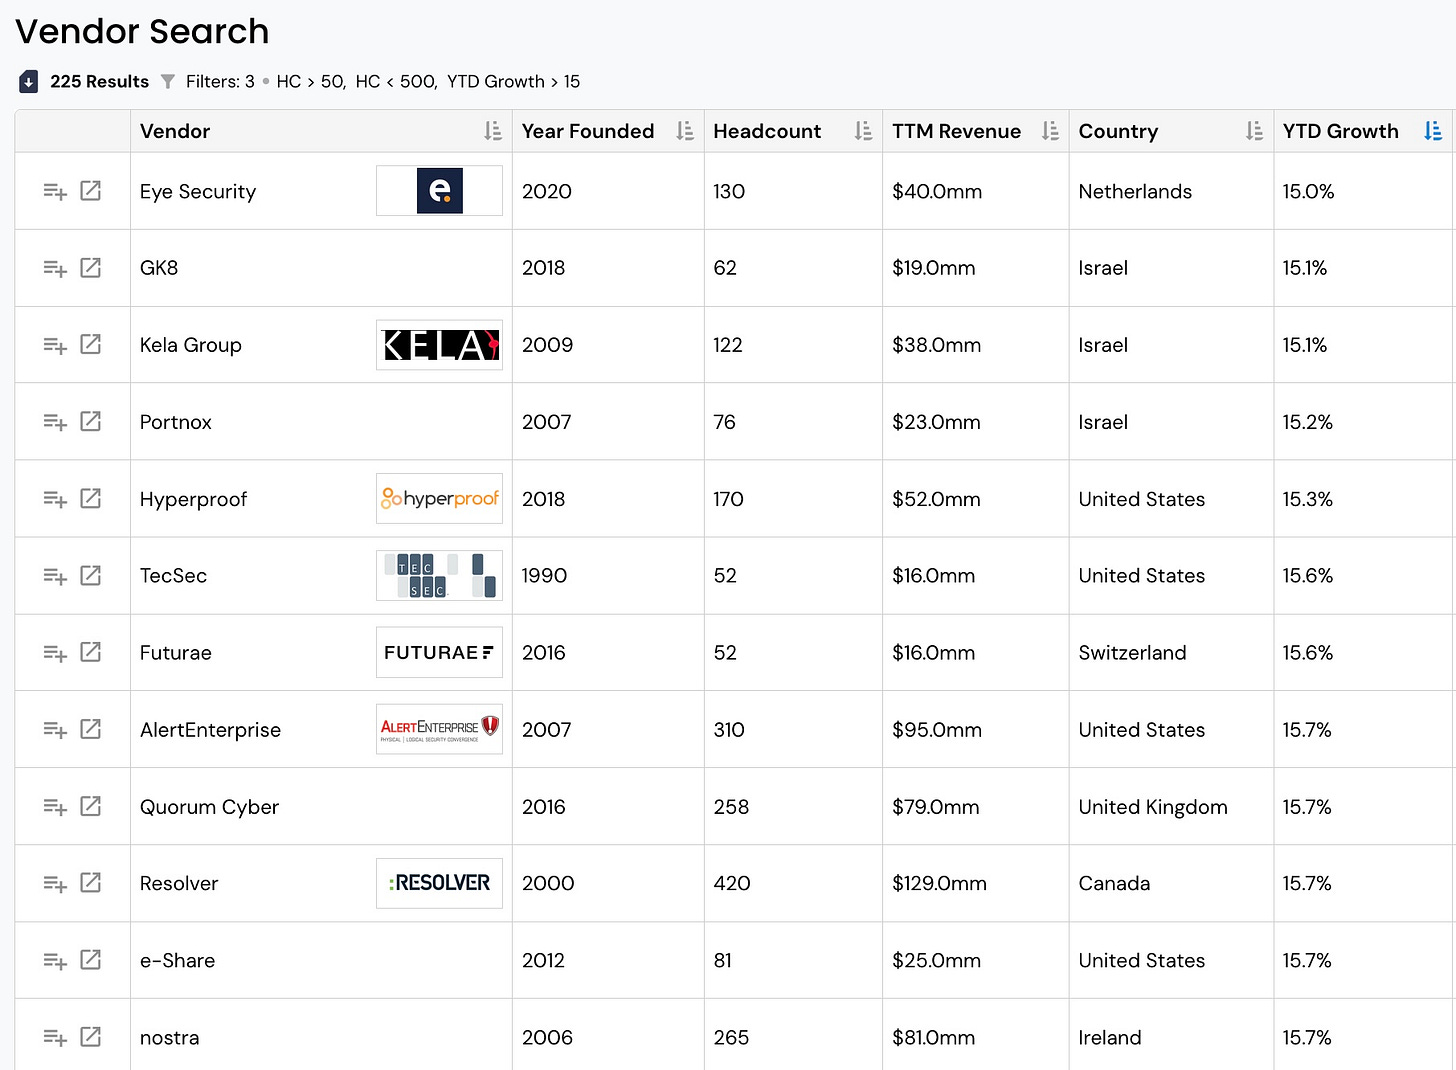Open AlertEnterprise external link icon
Viewport: 1456px width, 1070px height.
click(91, 729)
